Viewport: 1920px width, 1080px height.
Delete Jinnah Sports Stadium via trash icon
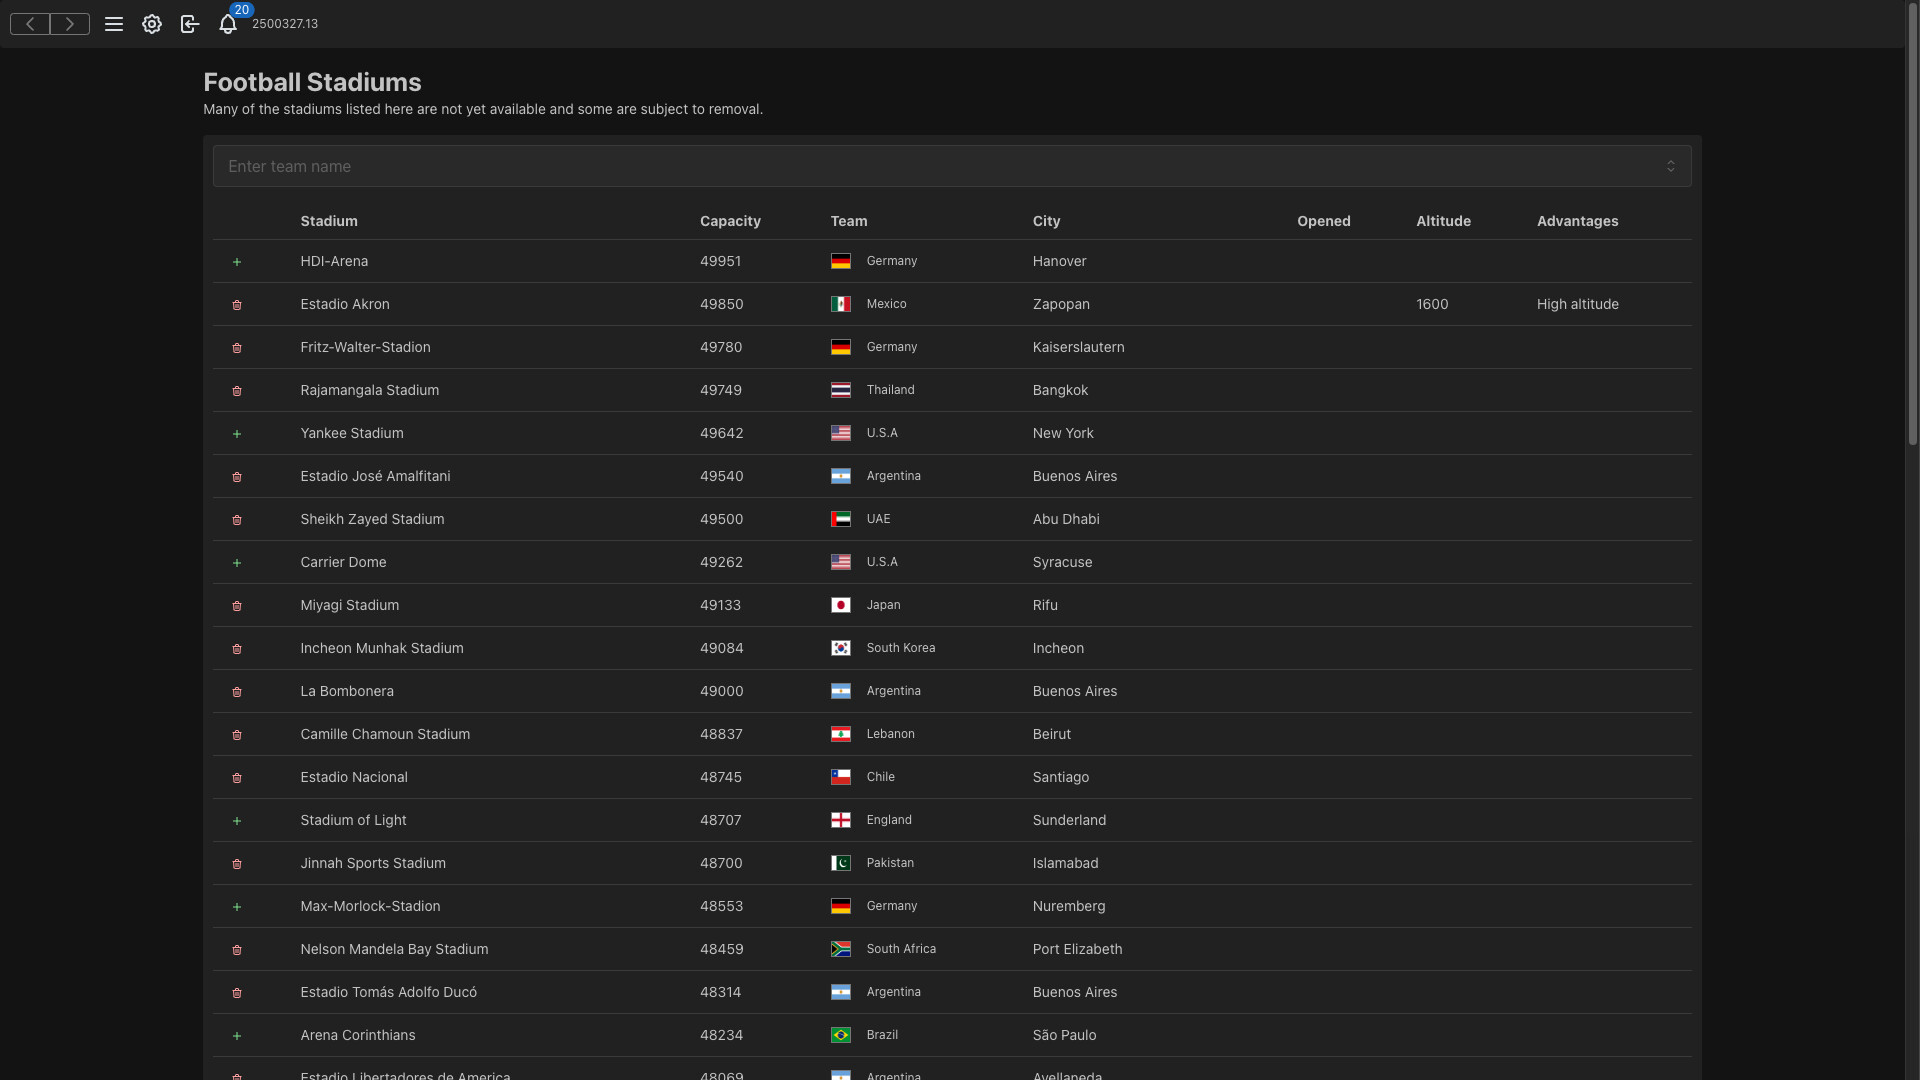tap(237, 864)
